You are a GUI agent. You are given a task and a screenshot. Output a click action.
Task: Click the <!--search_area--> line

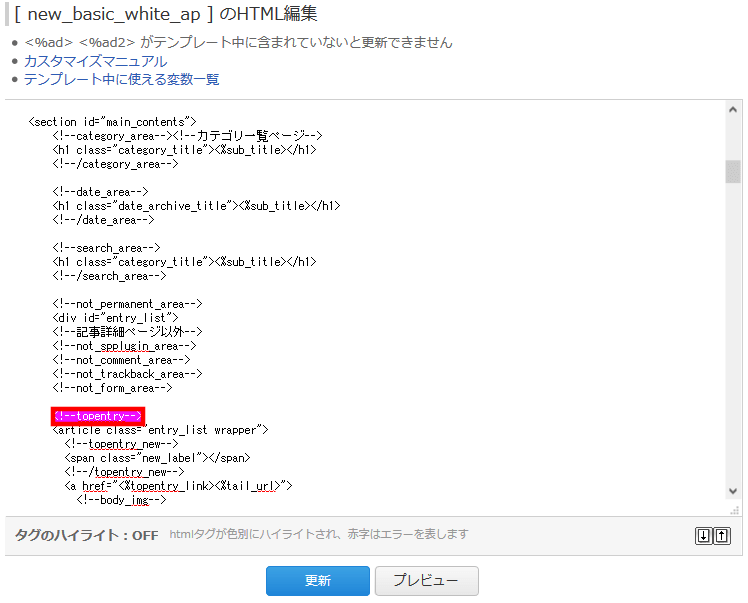[106, 248]
